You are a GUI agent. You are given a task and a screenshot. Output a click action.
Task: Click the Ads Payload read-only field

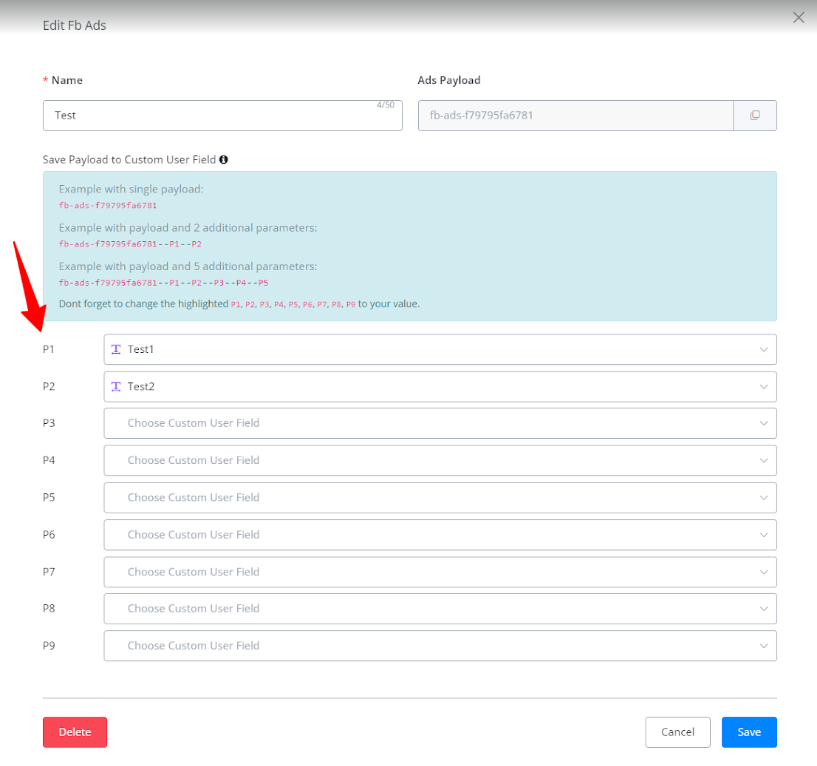point(575,115)
